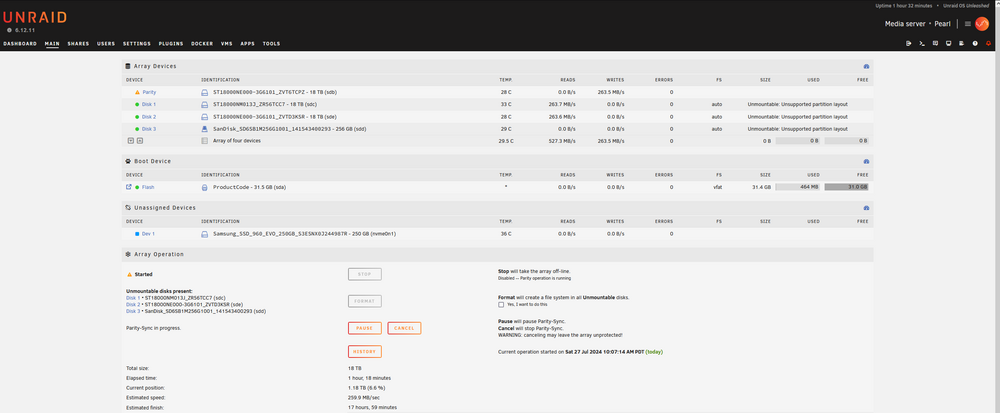Viewport: 1000px width, 413px height.
Task: Open the Tools menu
Action: (271, 44)
